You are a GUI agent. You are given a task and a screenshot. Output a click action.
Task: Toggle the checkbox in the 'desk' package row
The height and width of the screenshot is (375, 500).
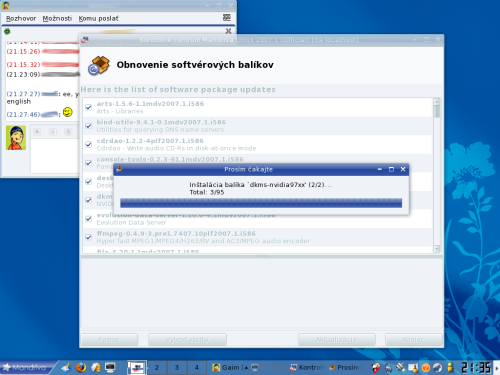click(88, 182)
